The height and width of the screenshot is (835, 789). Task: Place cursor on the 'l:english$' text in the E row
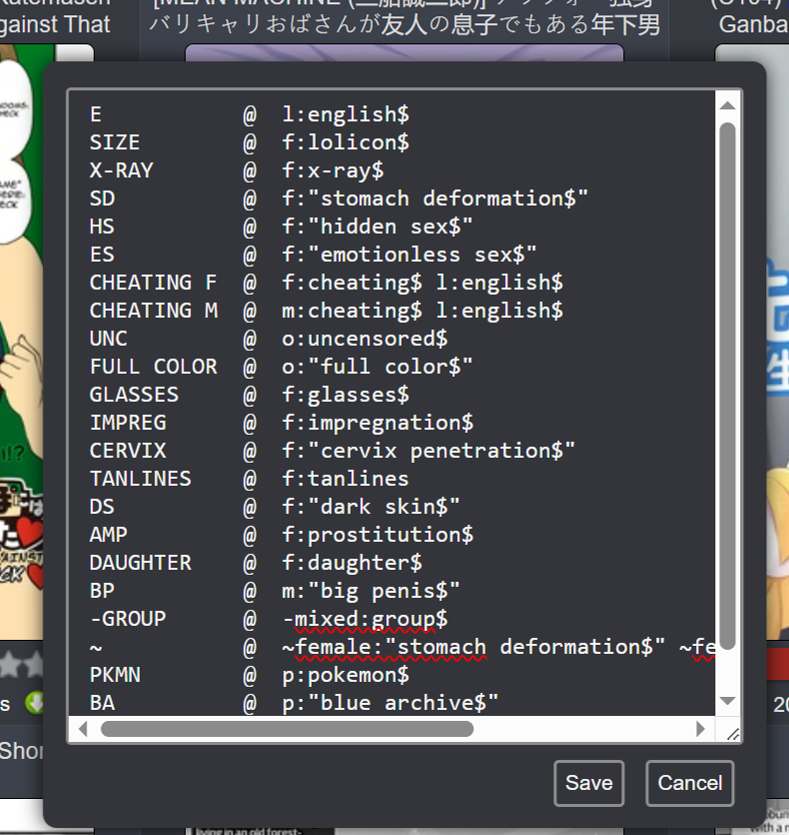(346, 114)
